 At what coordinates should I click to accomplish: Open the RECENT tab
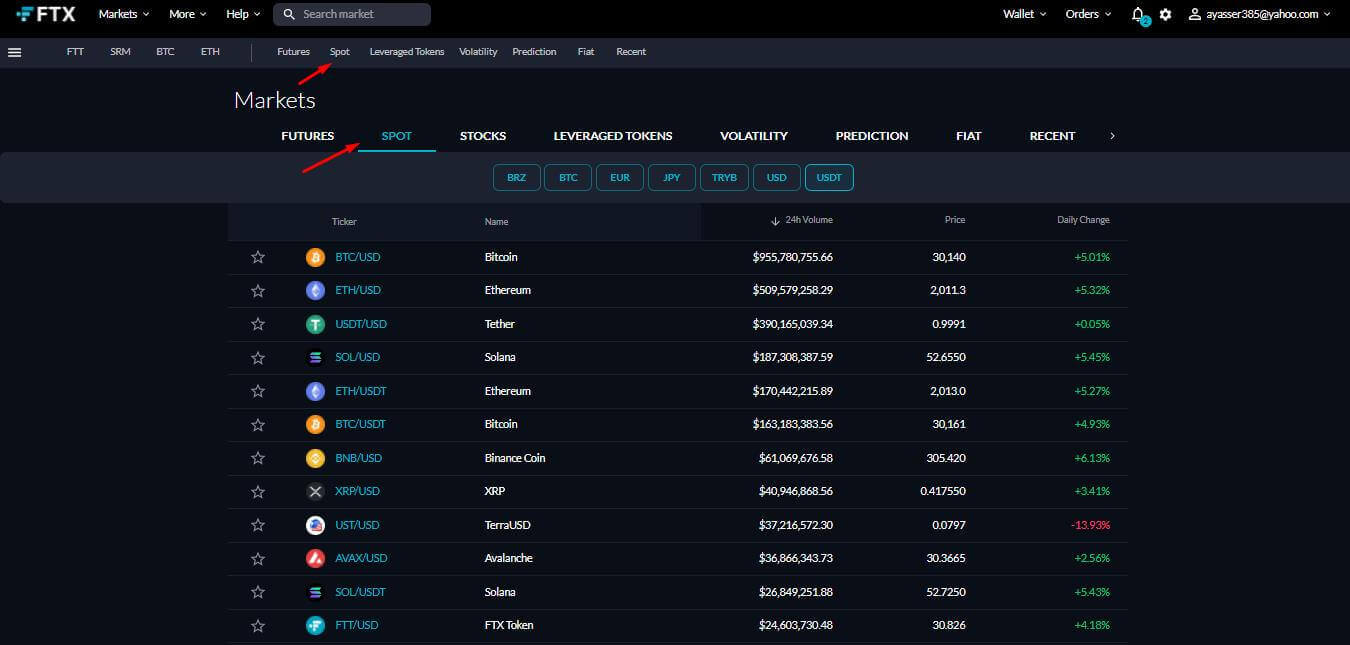[1052, 136]
